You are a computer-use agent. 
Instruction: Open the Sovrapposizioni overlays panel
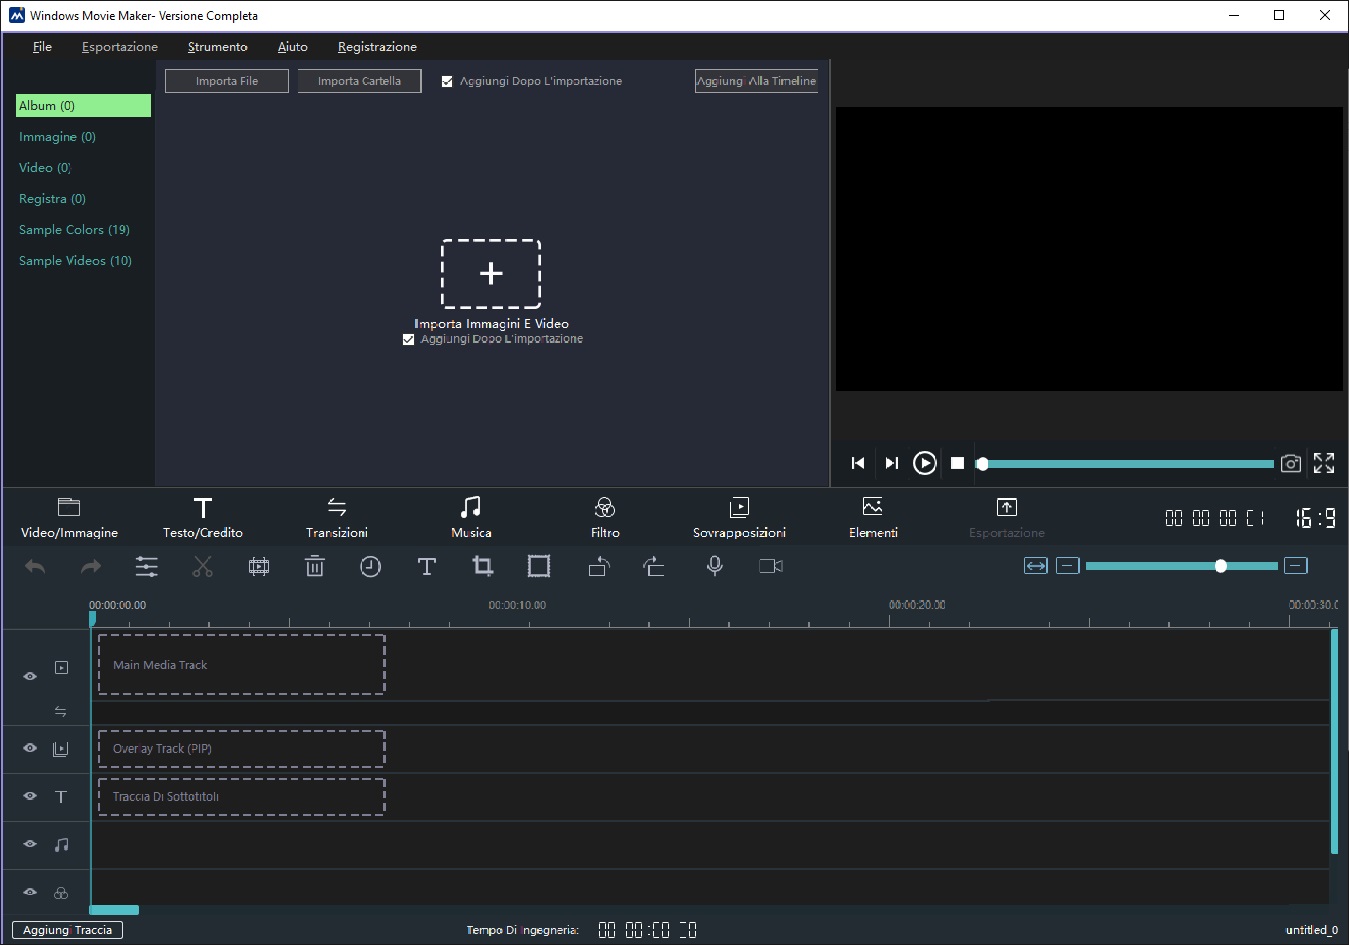pos(739,518)
